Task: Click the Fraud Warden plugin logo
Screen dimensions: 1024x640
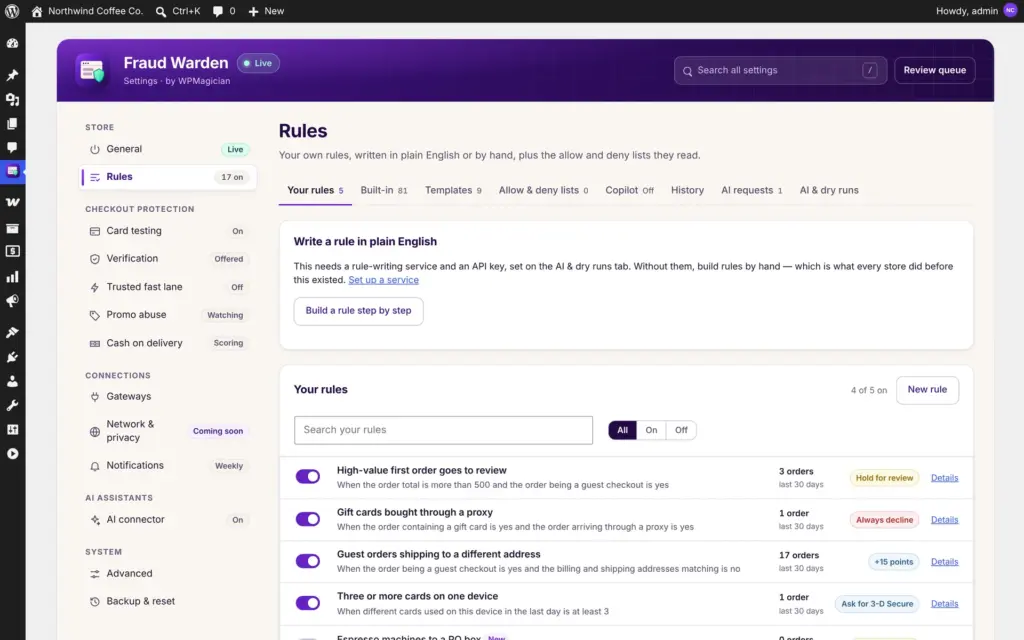Action: (x=93, y=71)
